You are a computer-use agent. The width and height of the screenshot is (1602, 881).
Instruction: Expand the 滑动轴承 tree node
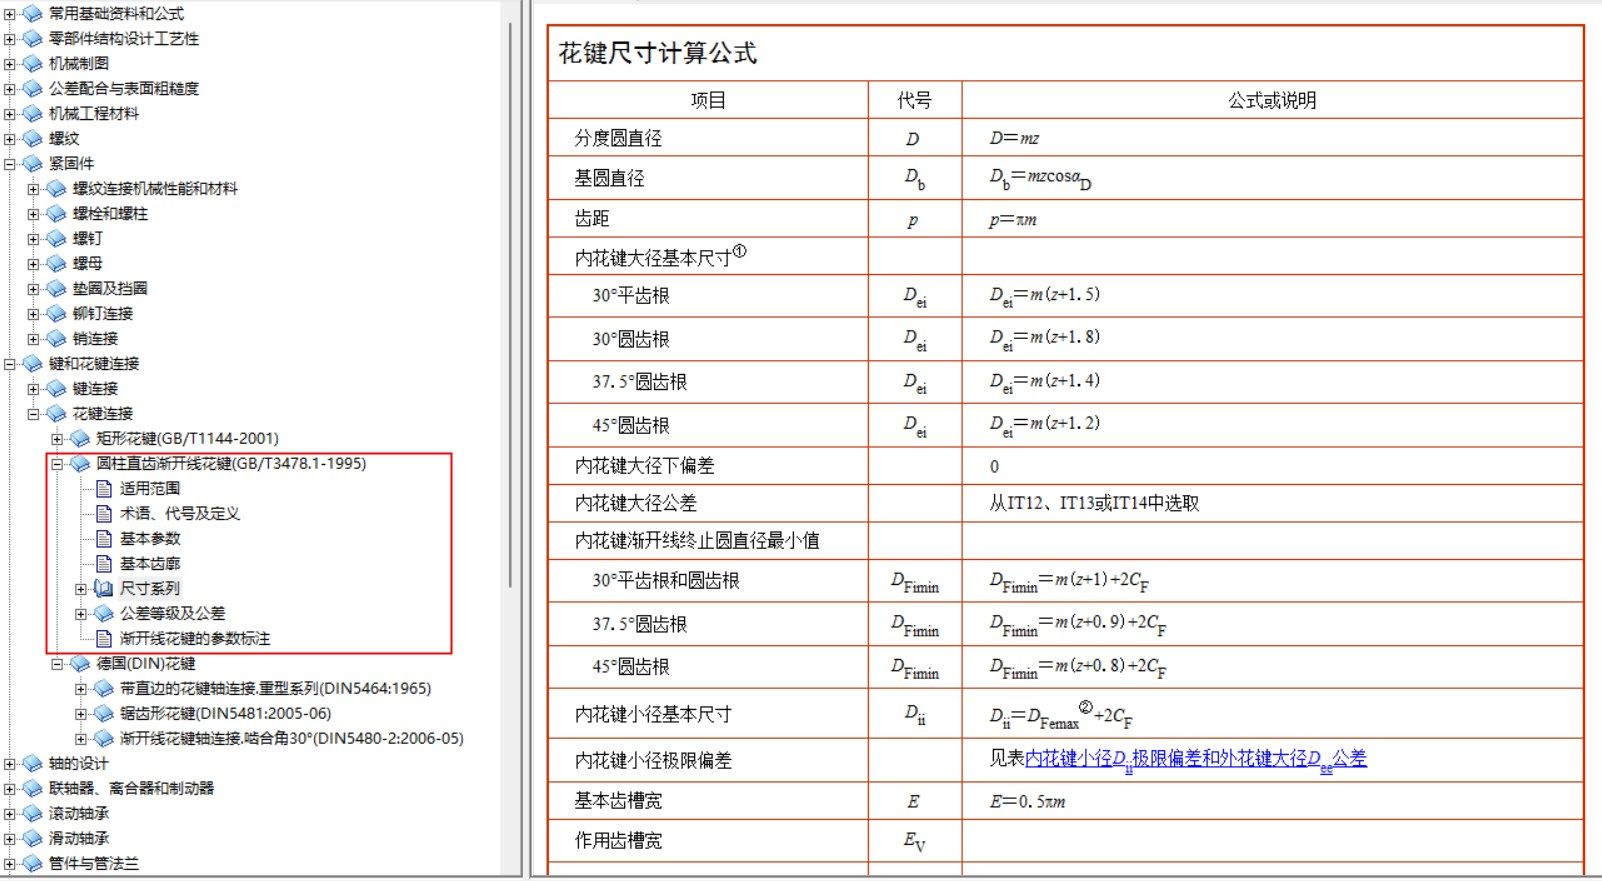pos(10,839)
